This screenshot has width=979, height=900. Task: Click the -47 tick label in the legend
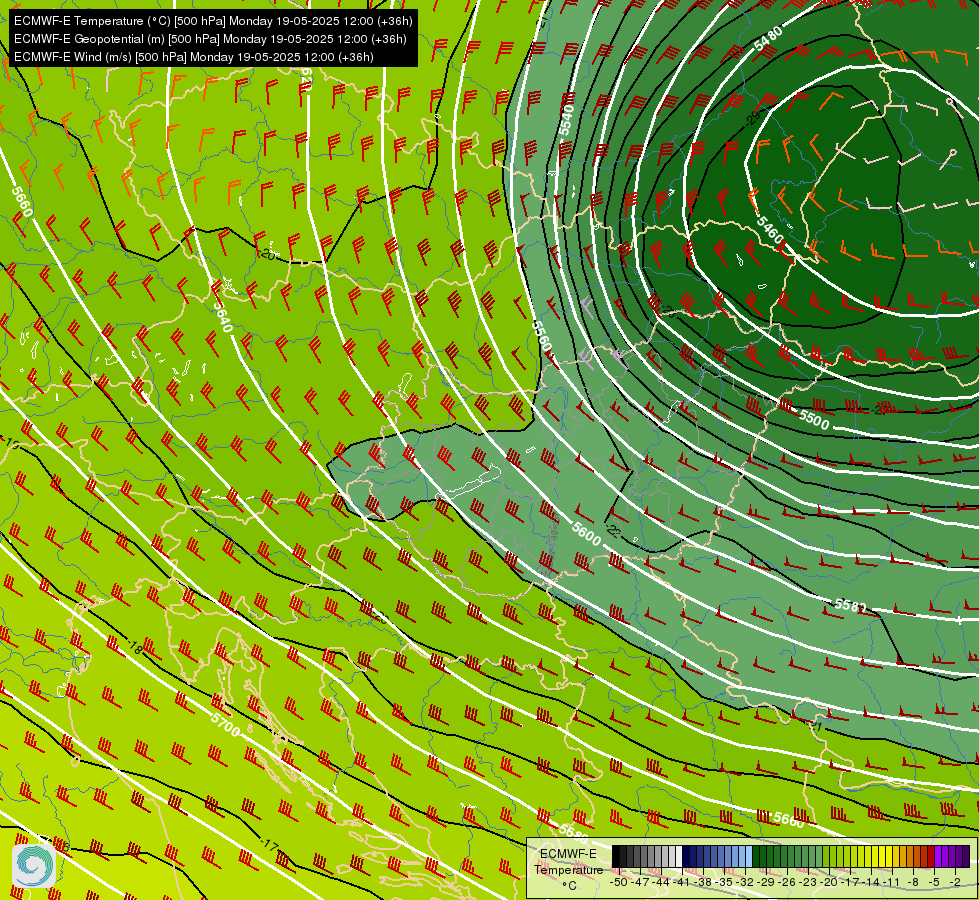[x=639, y=882]
